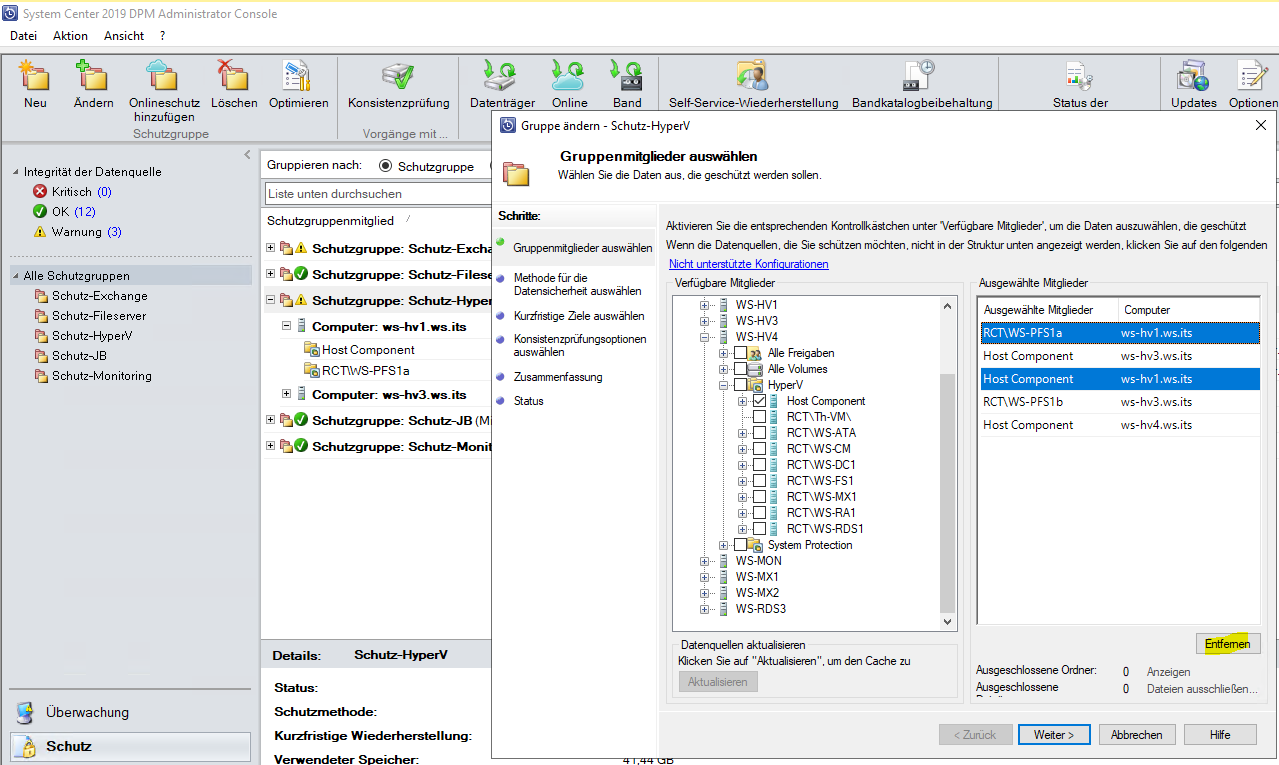Click the Entfernen button
The height and width of the screenshot is (765, 1279).
click(x=1228, y=644)
